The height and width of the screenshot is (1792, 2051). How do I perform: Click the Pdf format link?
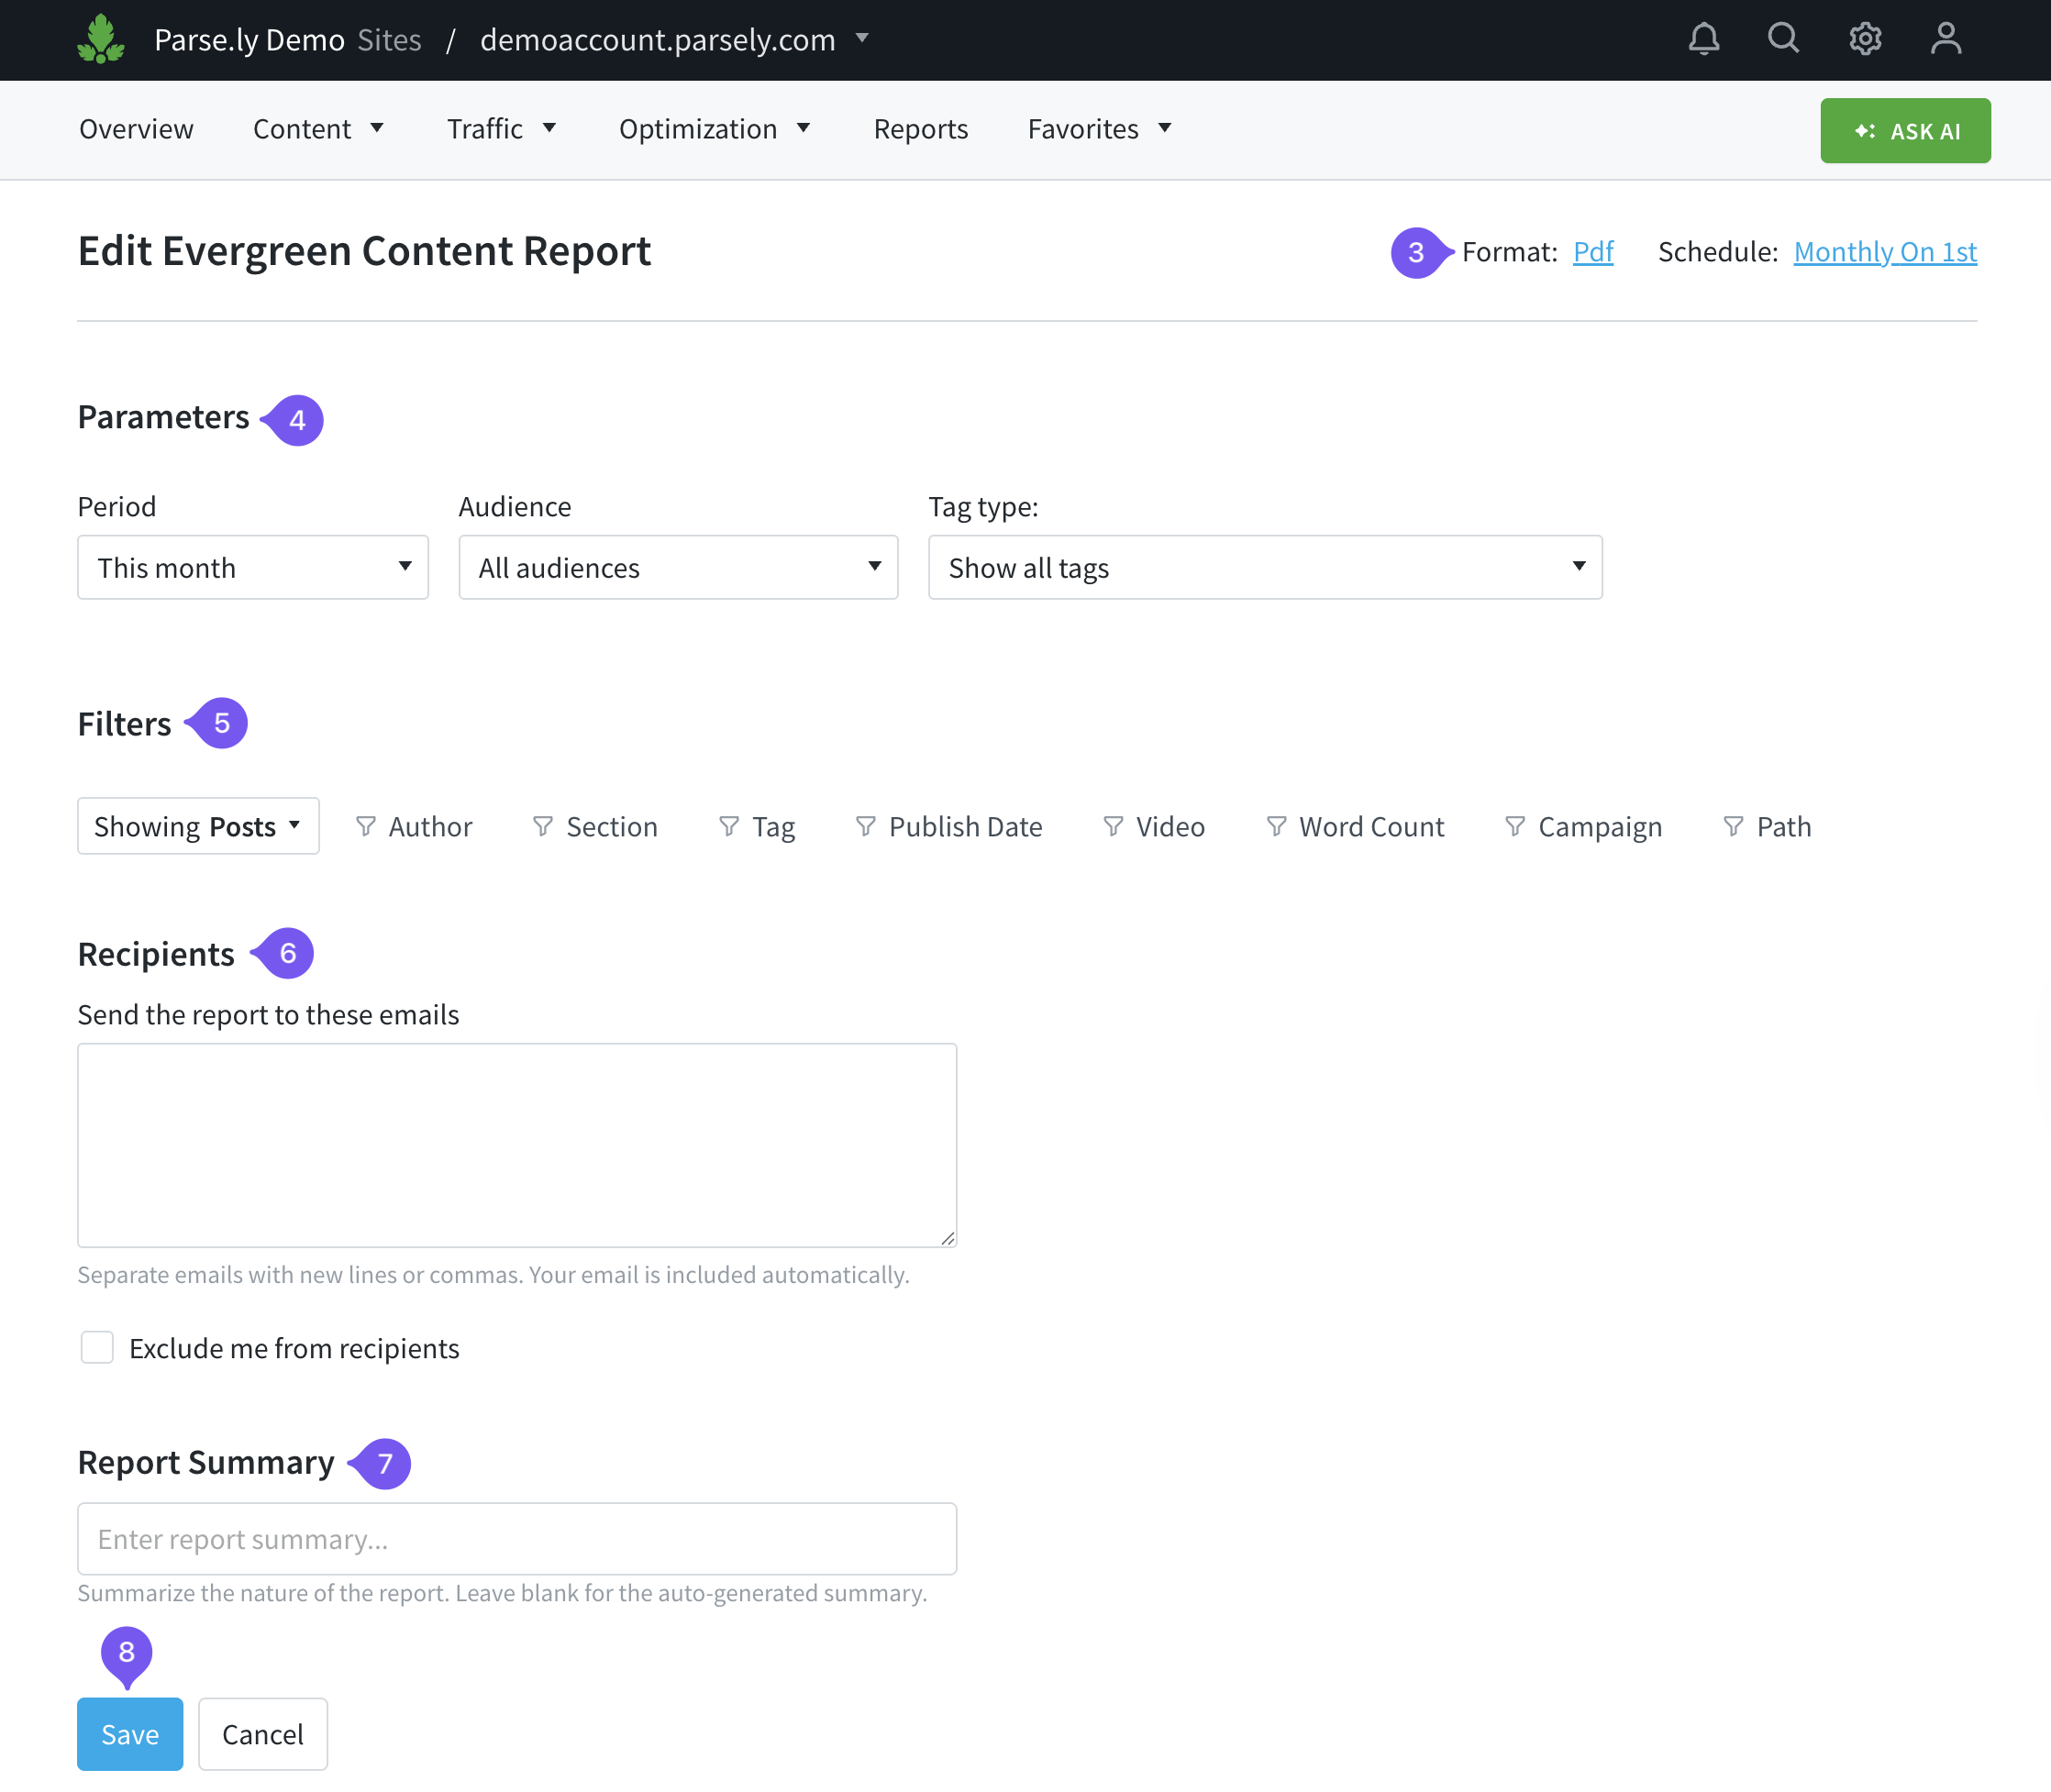click(x=1593, y=252)
